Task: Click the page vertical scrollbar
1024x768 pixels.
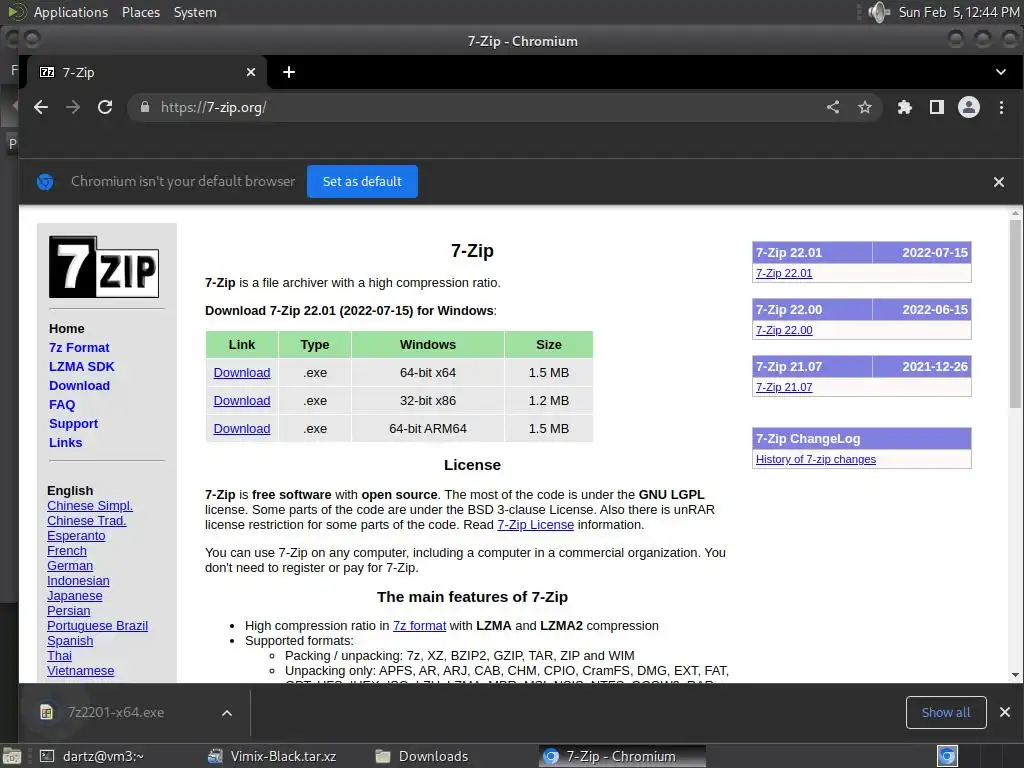Action: 1015,313
